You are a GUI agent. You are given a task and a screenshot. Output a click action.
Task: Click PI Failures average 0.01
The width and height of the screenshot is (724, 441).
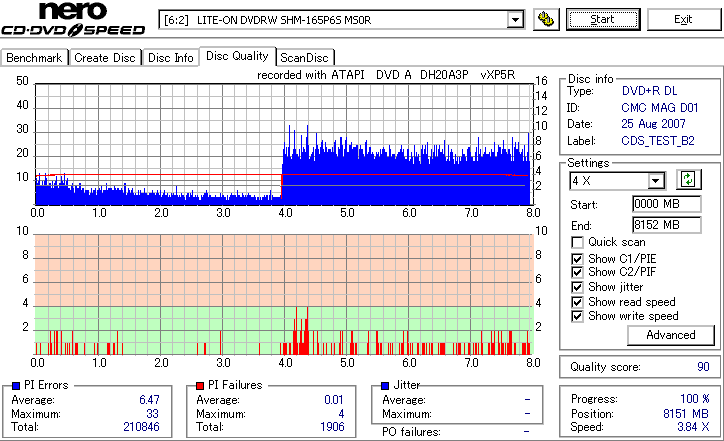point(333,400)
